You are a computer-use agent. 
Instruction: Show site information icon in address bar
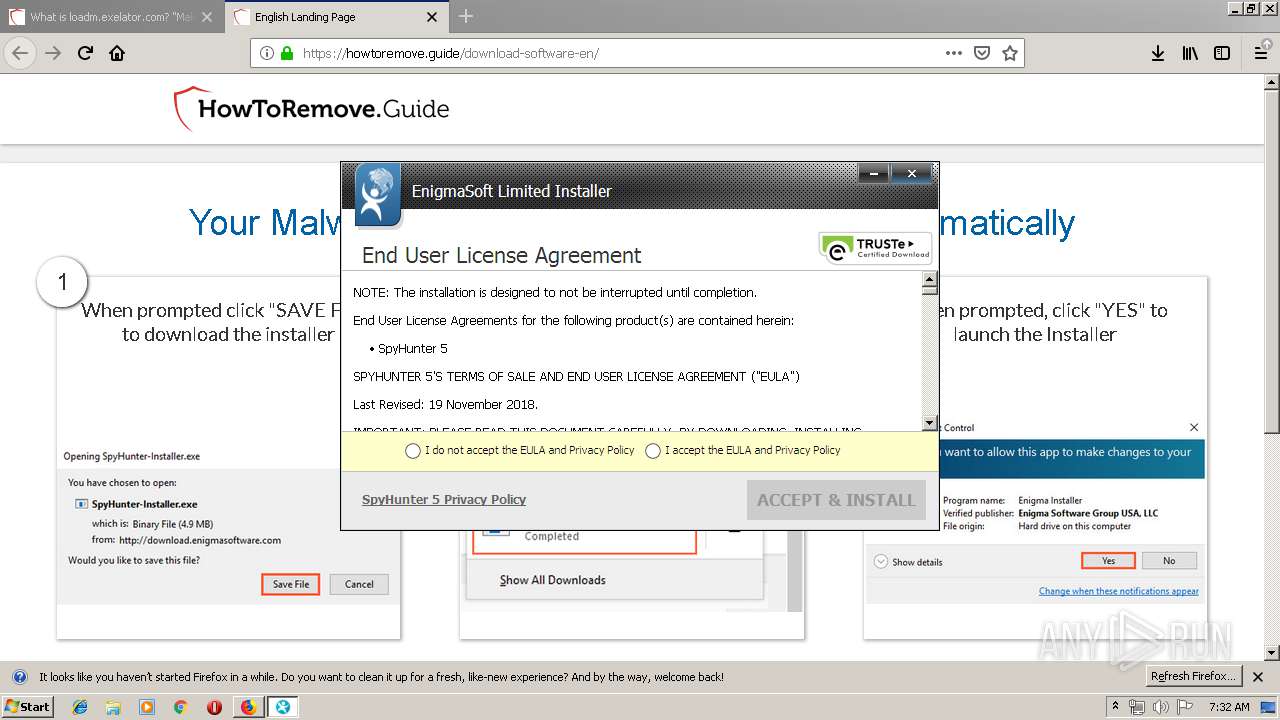point(267,53)
